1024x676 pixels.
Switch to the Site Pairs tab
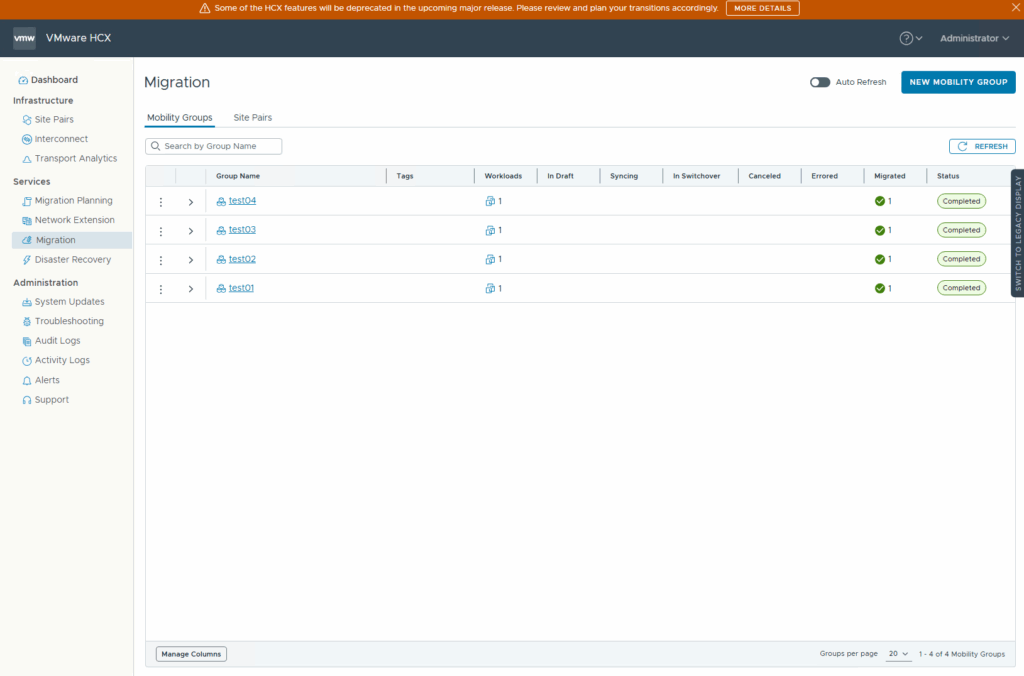pos(252,117)
